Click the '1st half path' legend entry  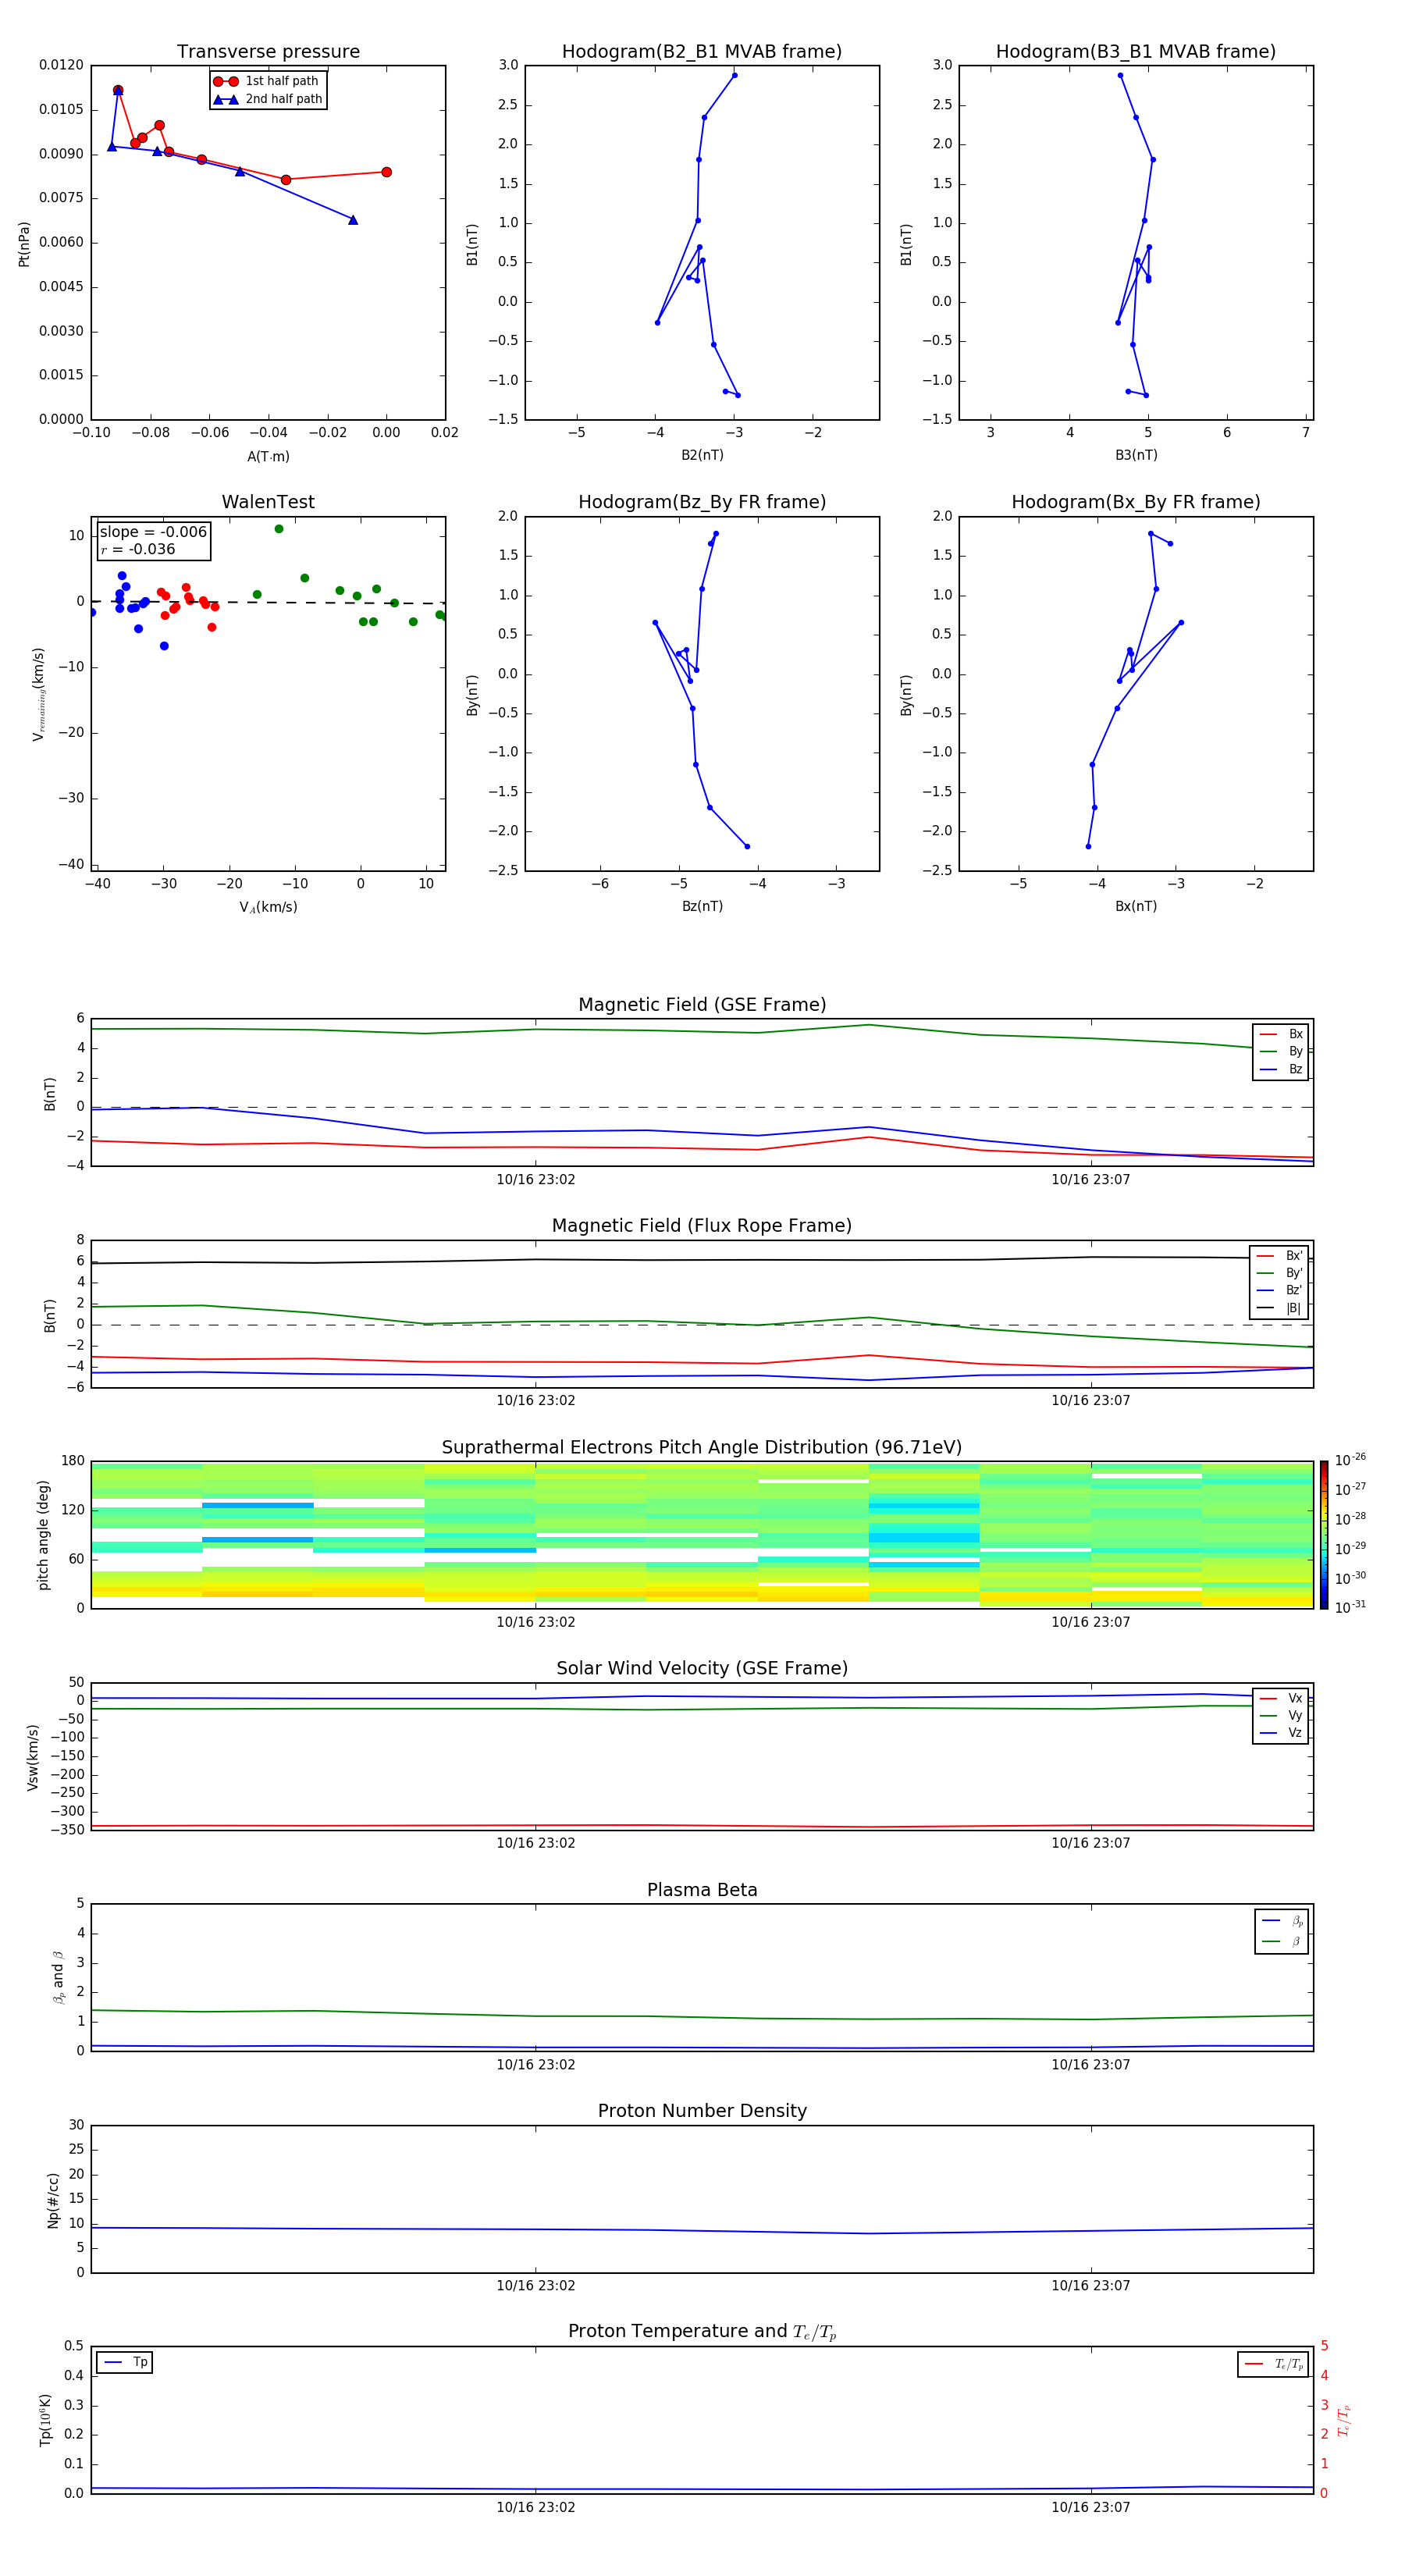point(267,81)
